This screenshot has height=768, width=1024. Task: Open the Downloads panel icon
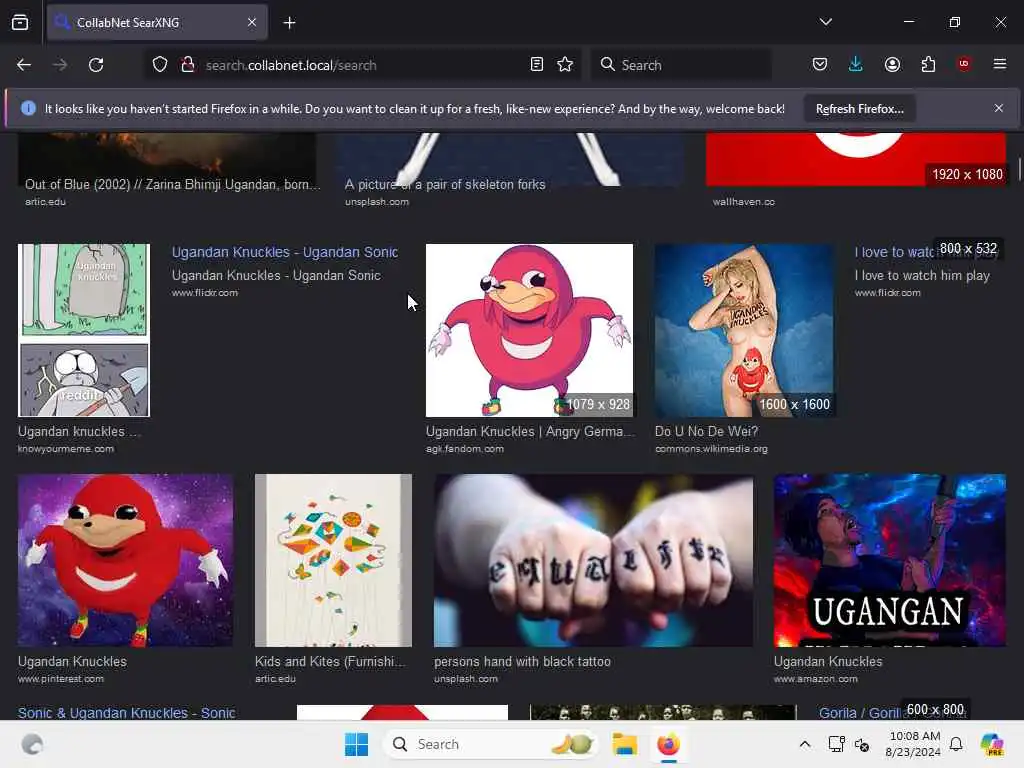pyautogui.click(x=856, y=64)
